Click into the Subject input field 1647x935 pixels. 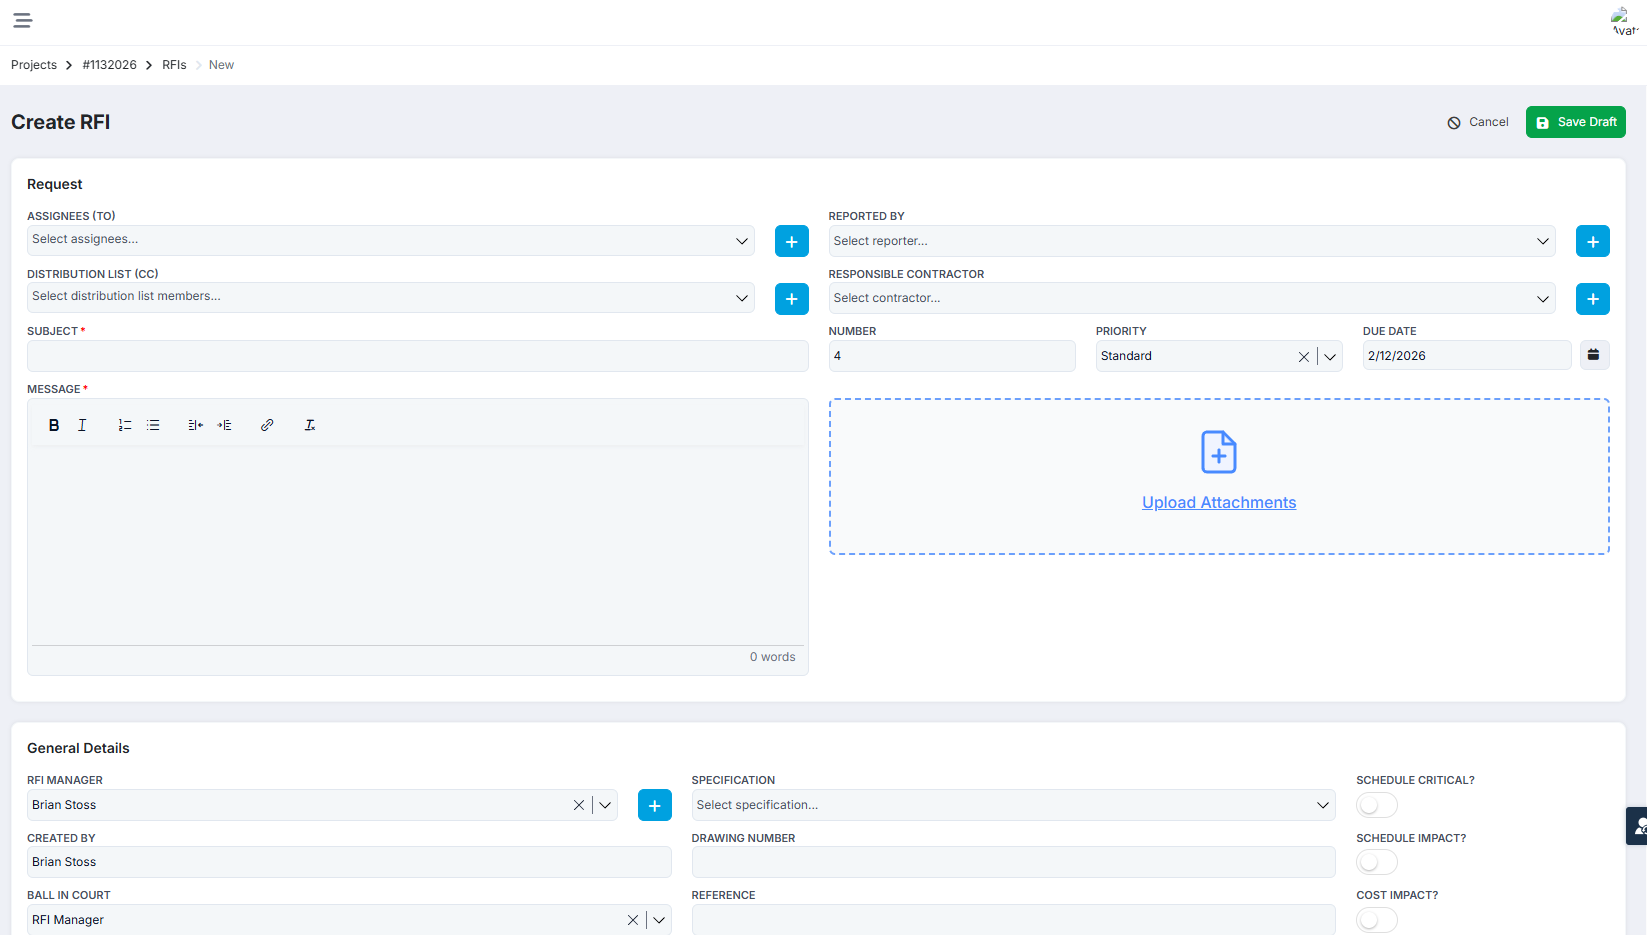(417, 356)
